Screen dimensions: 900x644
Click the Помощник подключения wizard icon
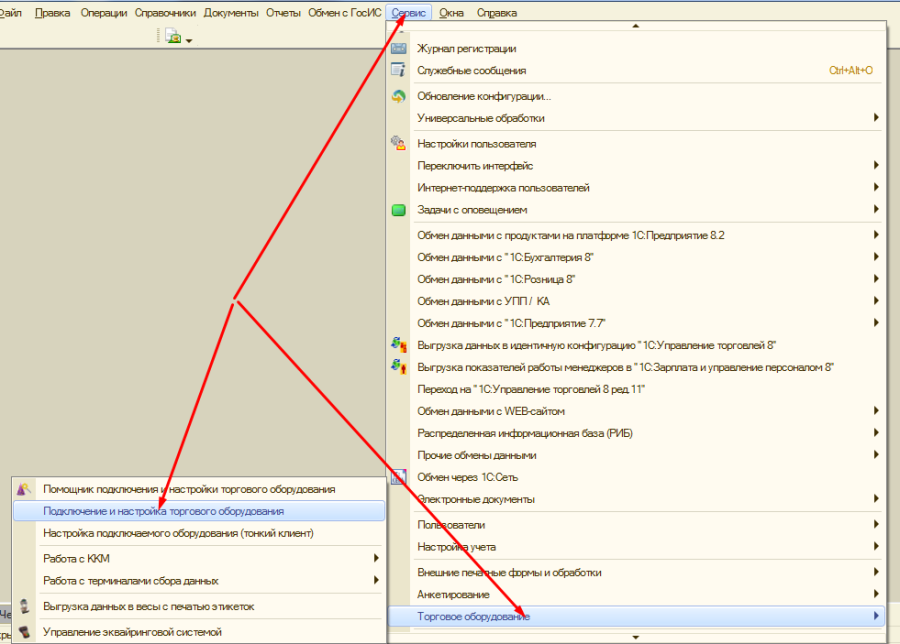pyautogui.click(x=24, y=489)
